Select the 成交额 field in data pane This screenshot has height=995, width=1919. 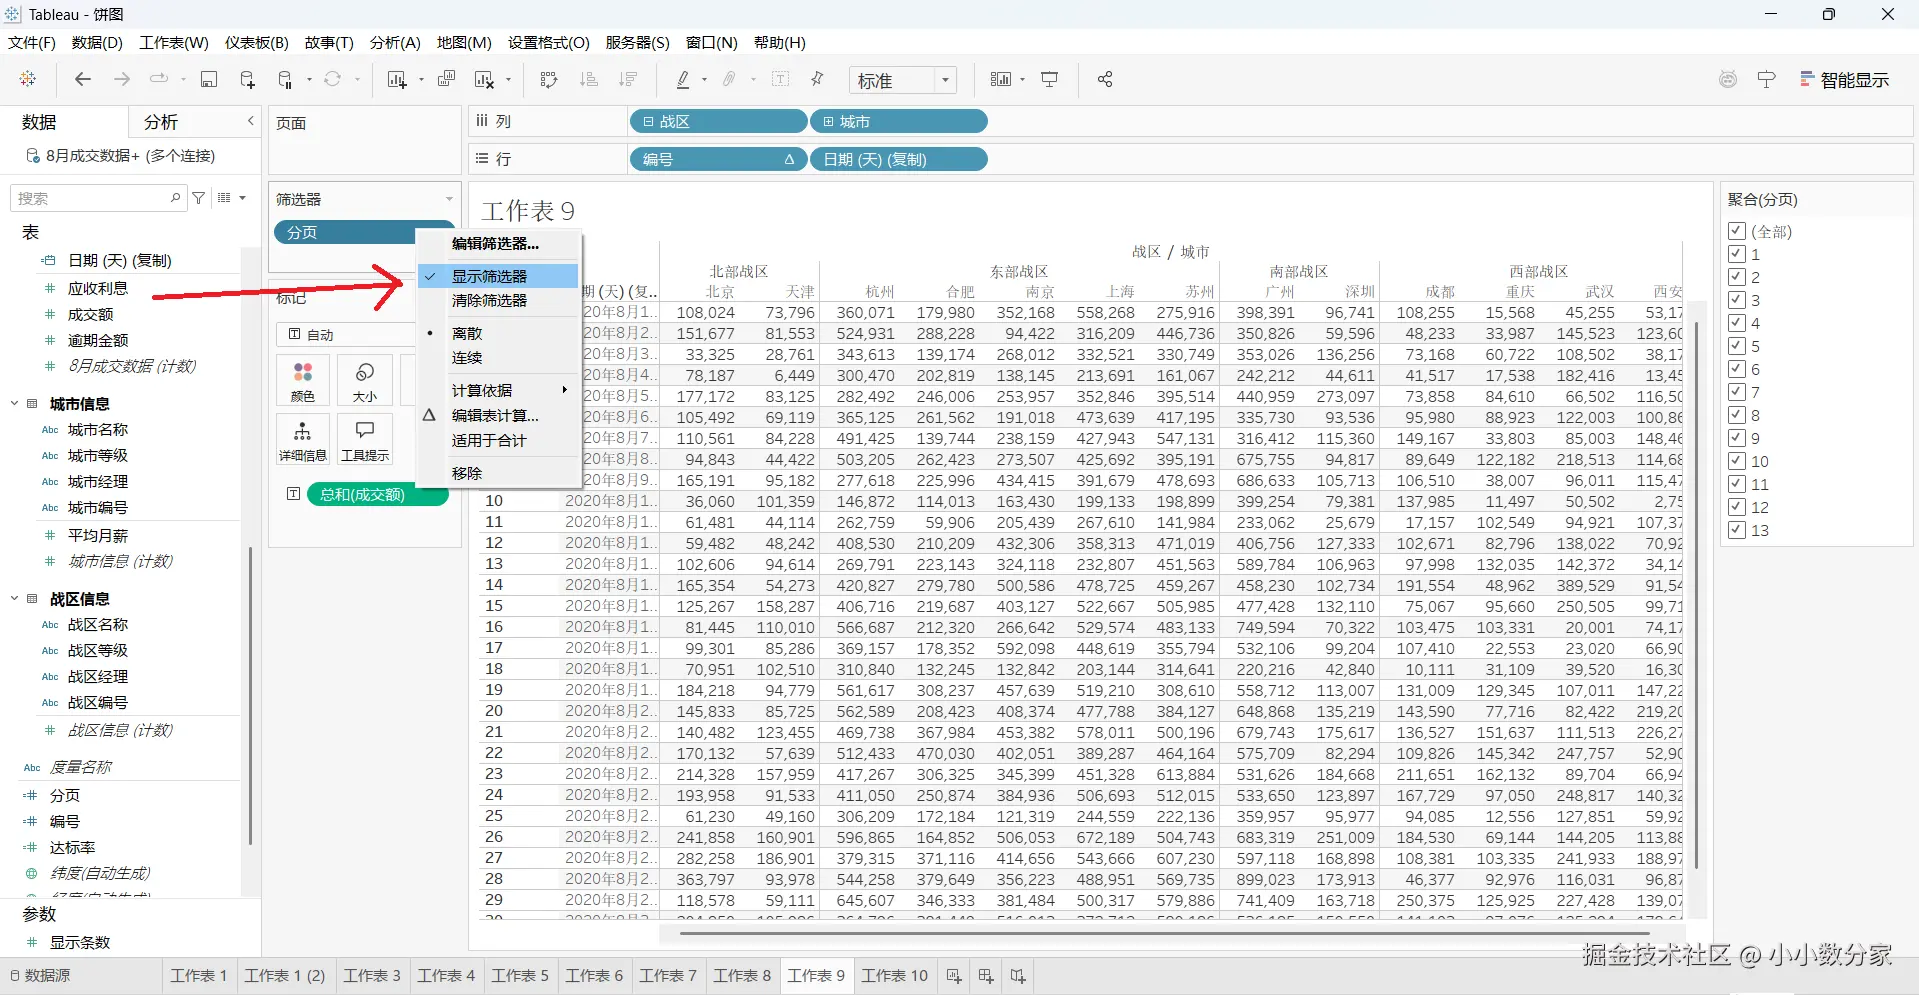click(90, 314)
